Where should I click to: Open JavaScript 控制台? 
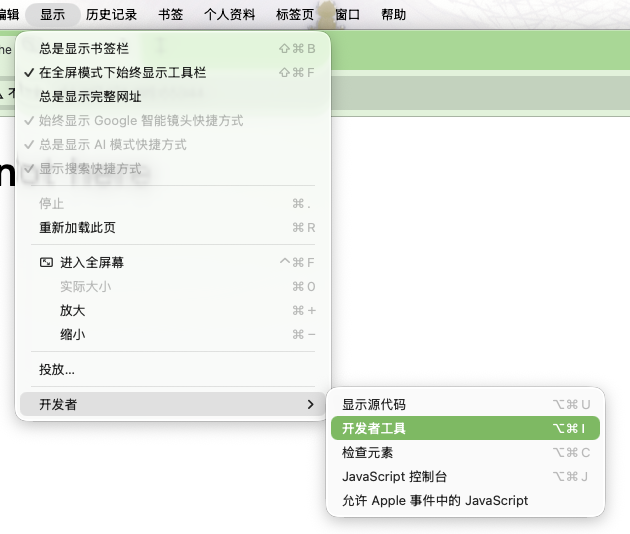point(394,476)
